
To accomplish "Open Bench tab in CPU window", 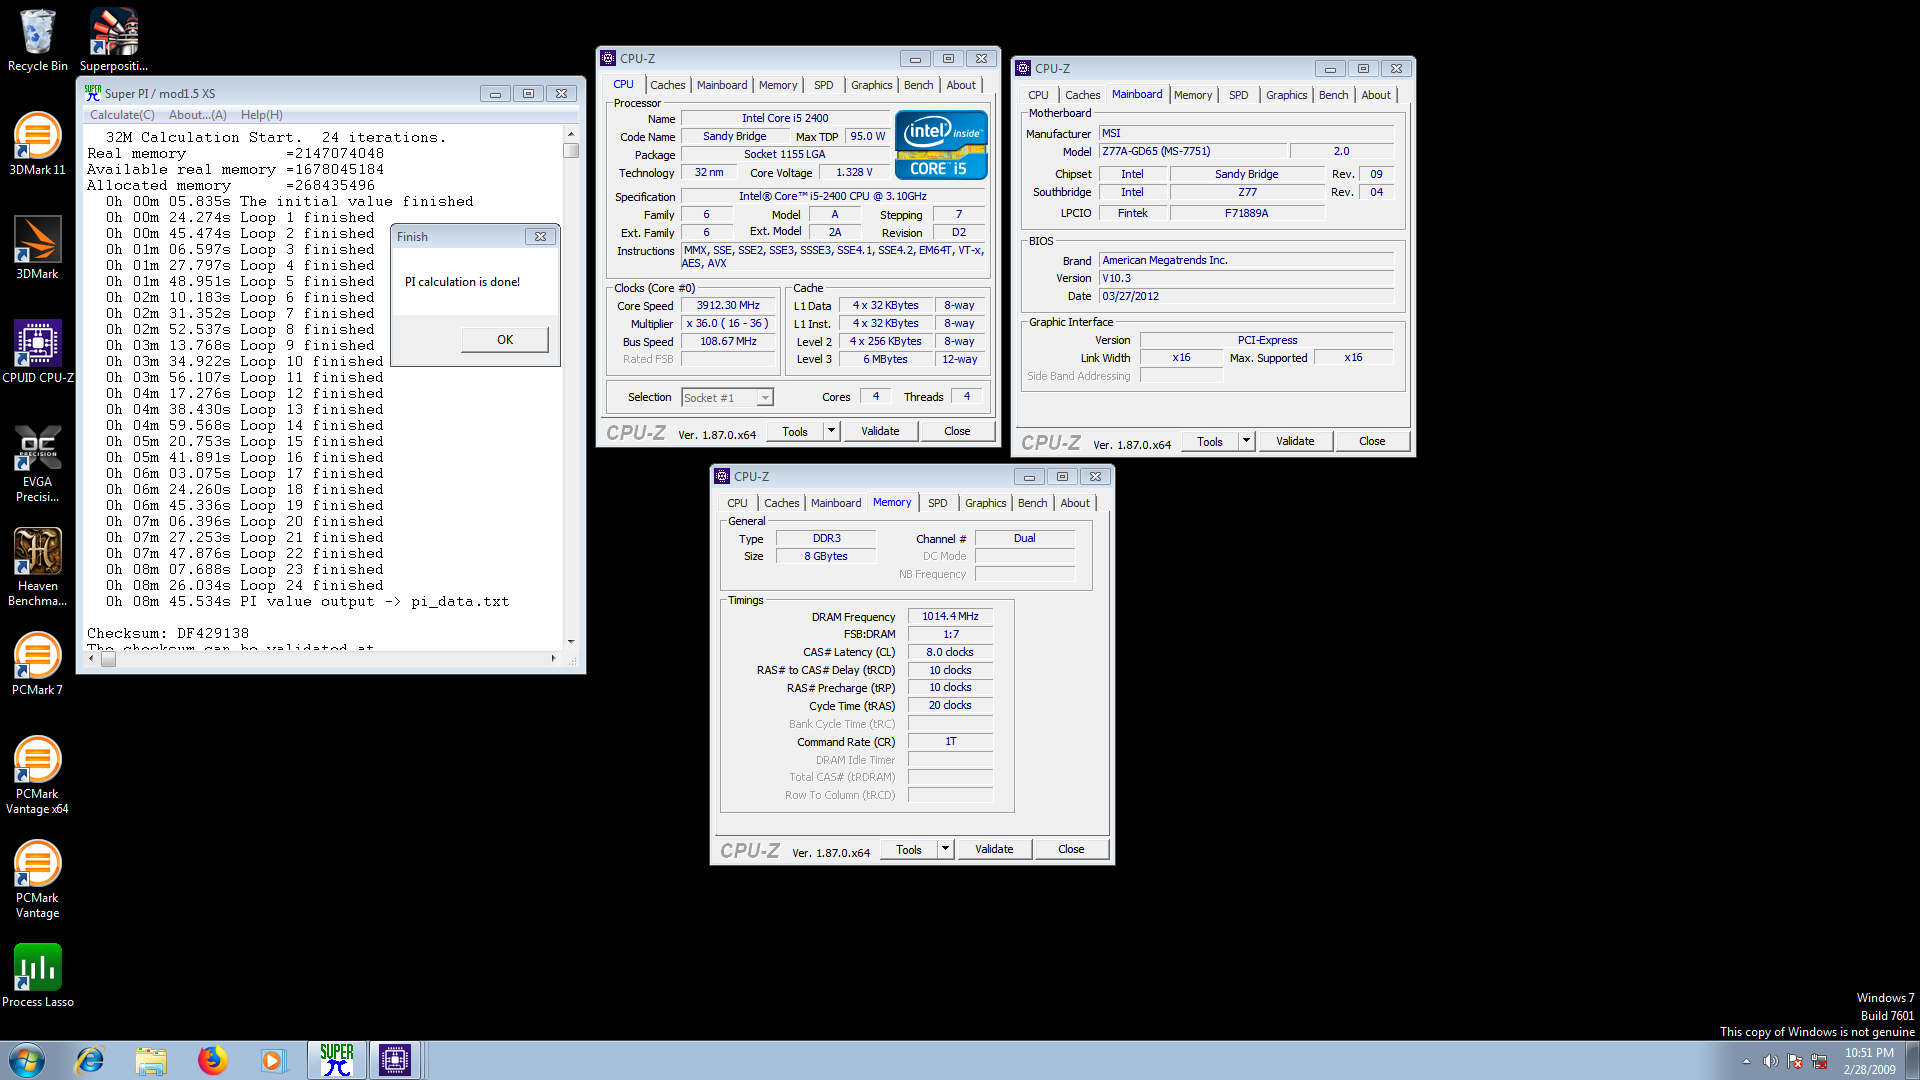I will pos(918,85).
